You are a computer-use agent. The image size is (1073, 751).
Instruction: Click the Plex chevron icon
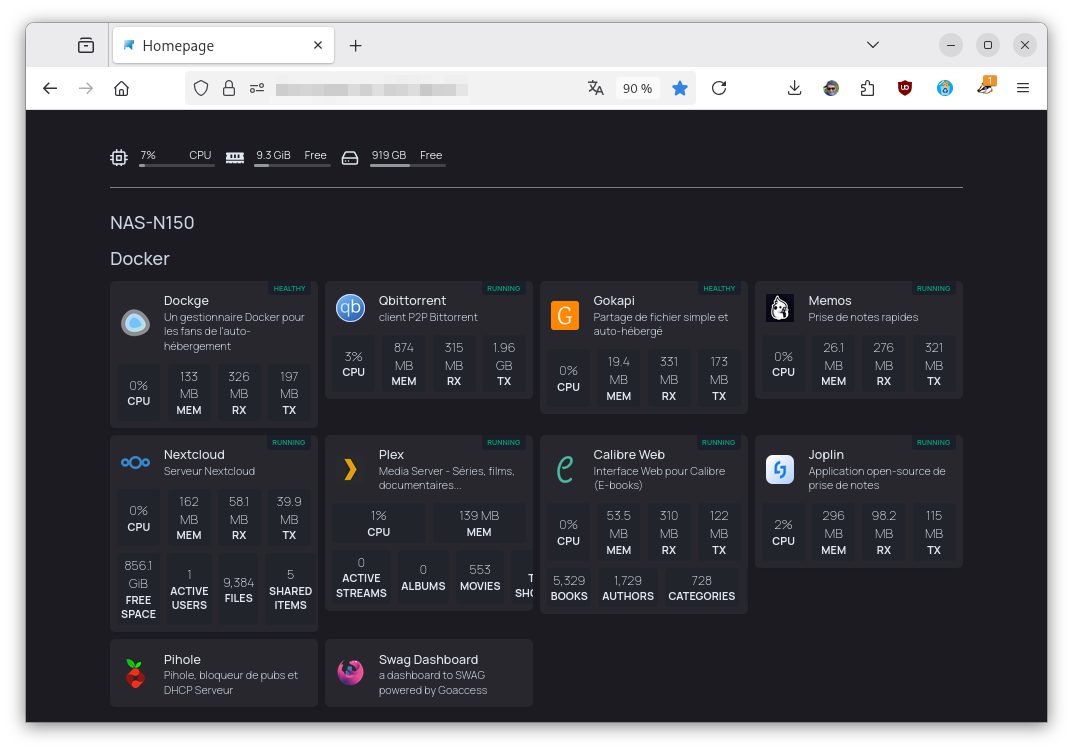pyautogui.click(x=350, y=469)
